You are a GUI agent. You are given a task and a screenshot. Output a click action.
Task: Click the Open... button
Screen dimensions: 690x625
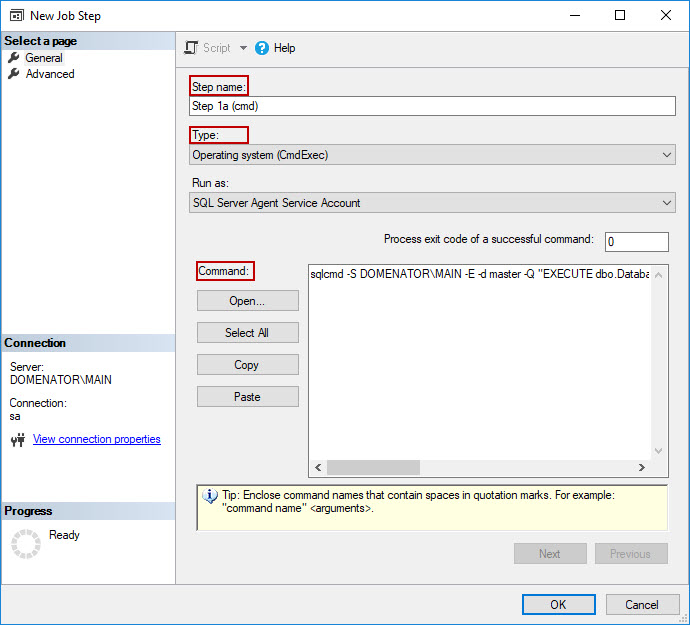[248, 301]
